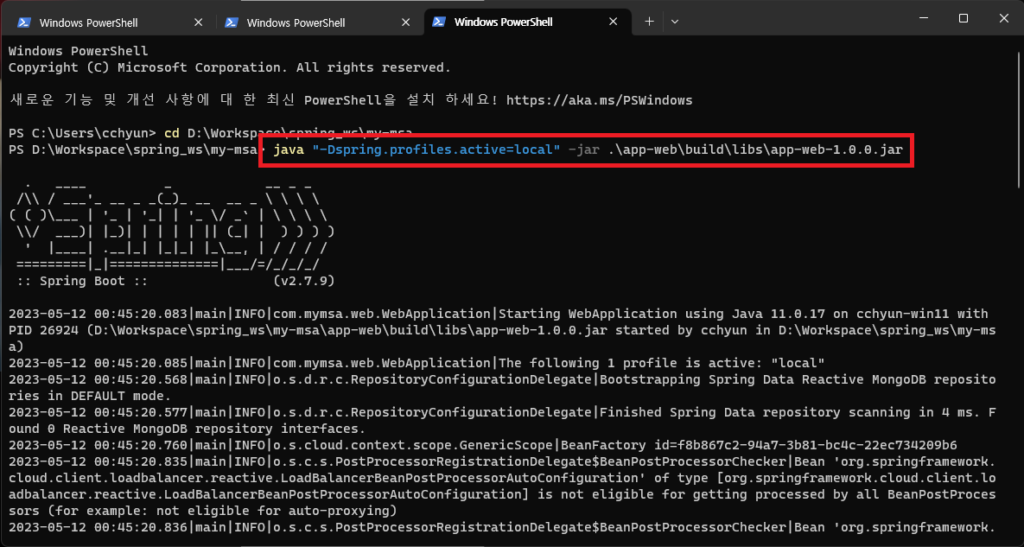Image resolution: width=1024 pixels, height=547 pixels.
Task: Close the Windows Terminal window
Action: point(1004,19)
